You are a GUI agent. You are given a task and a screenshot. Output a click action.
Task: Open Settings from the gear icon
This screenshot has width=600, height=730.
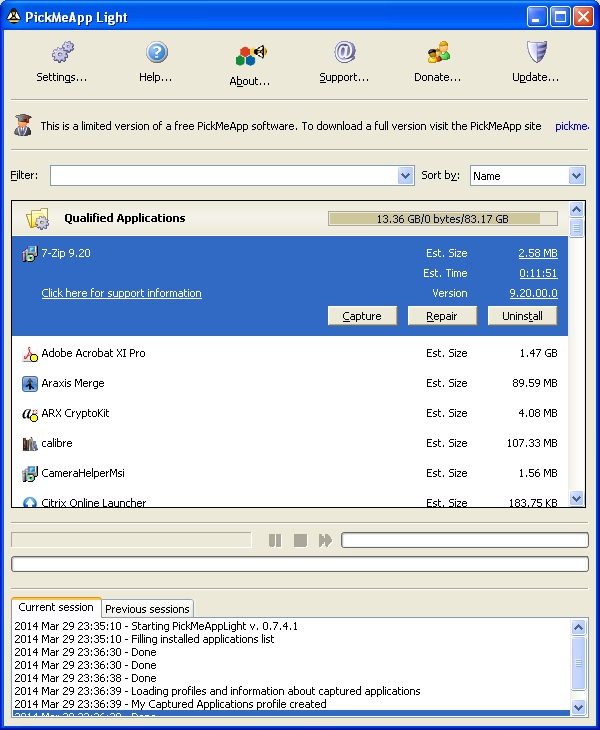tap(62, 52)
